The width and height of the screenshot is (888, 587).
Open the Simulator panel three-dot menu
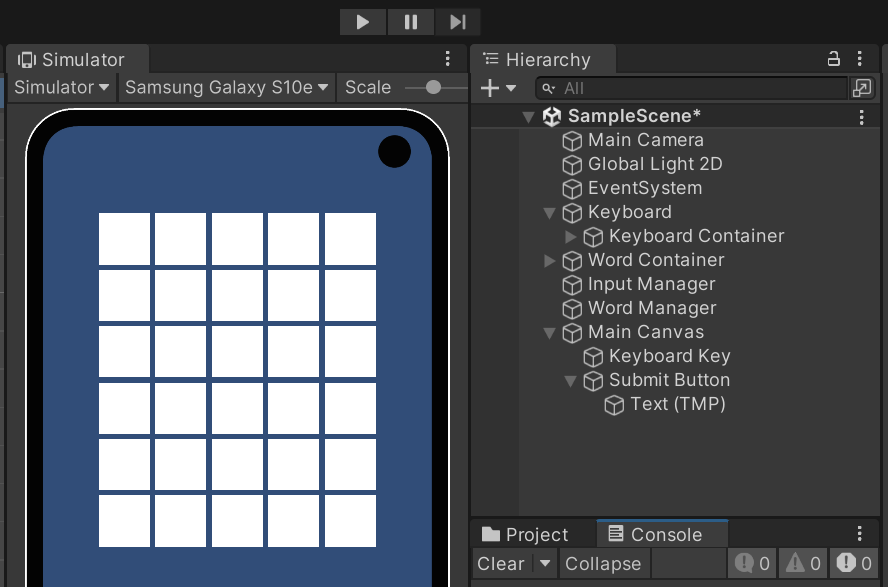(447, 59)
